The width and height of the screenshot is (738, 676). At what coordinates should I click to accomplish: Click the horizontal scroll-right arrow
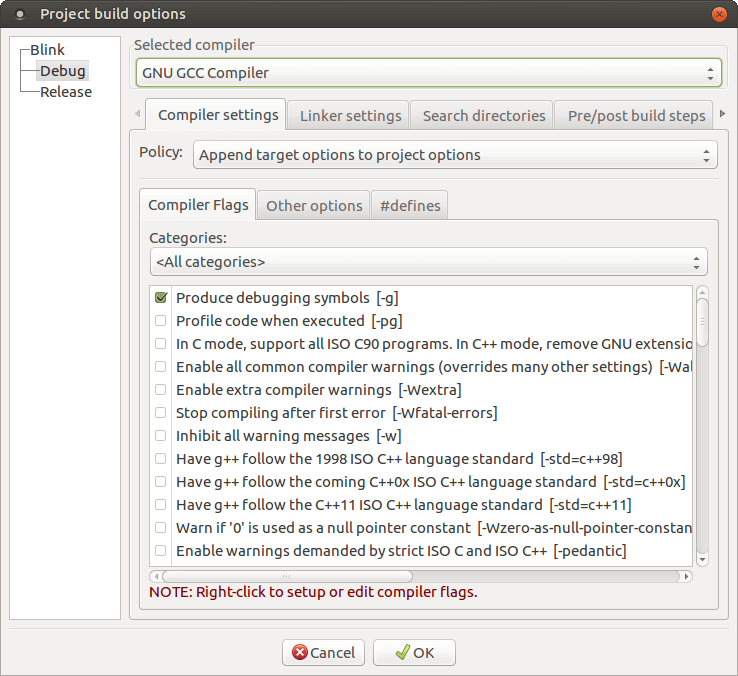[687, 576]
